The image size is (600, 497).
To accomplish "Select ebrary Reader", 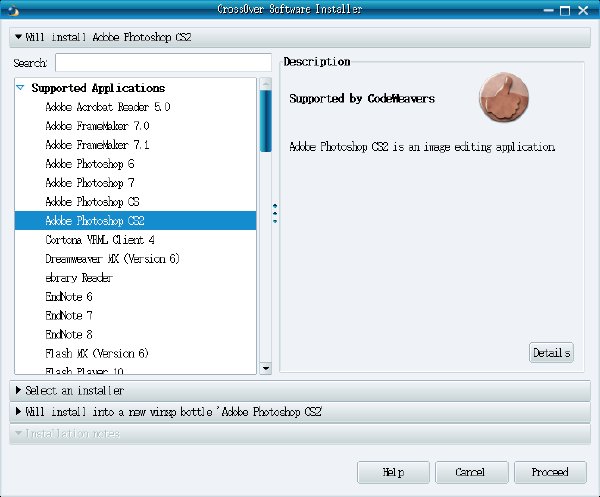I will click(135, 277).
